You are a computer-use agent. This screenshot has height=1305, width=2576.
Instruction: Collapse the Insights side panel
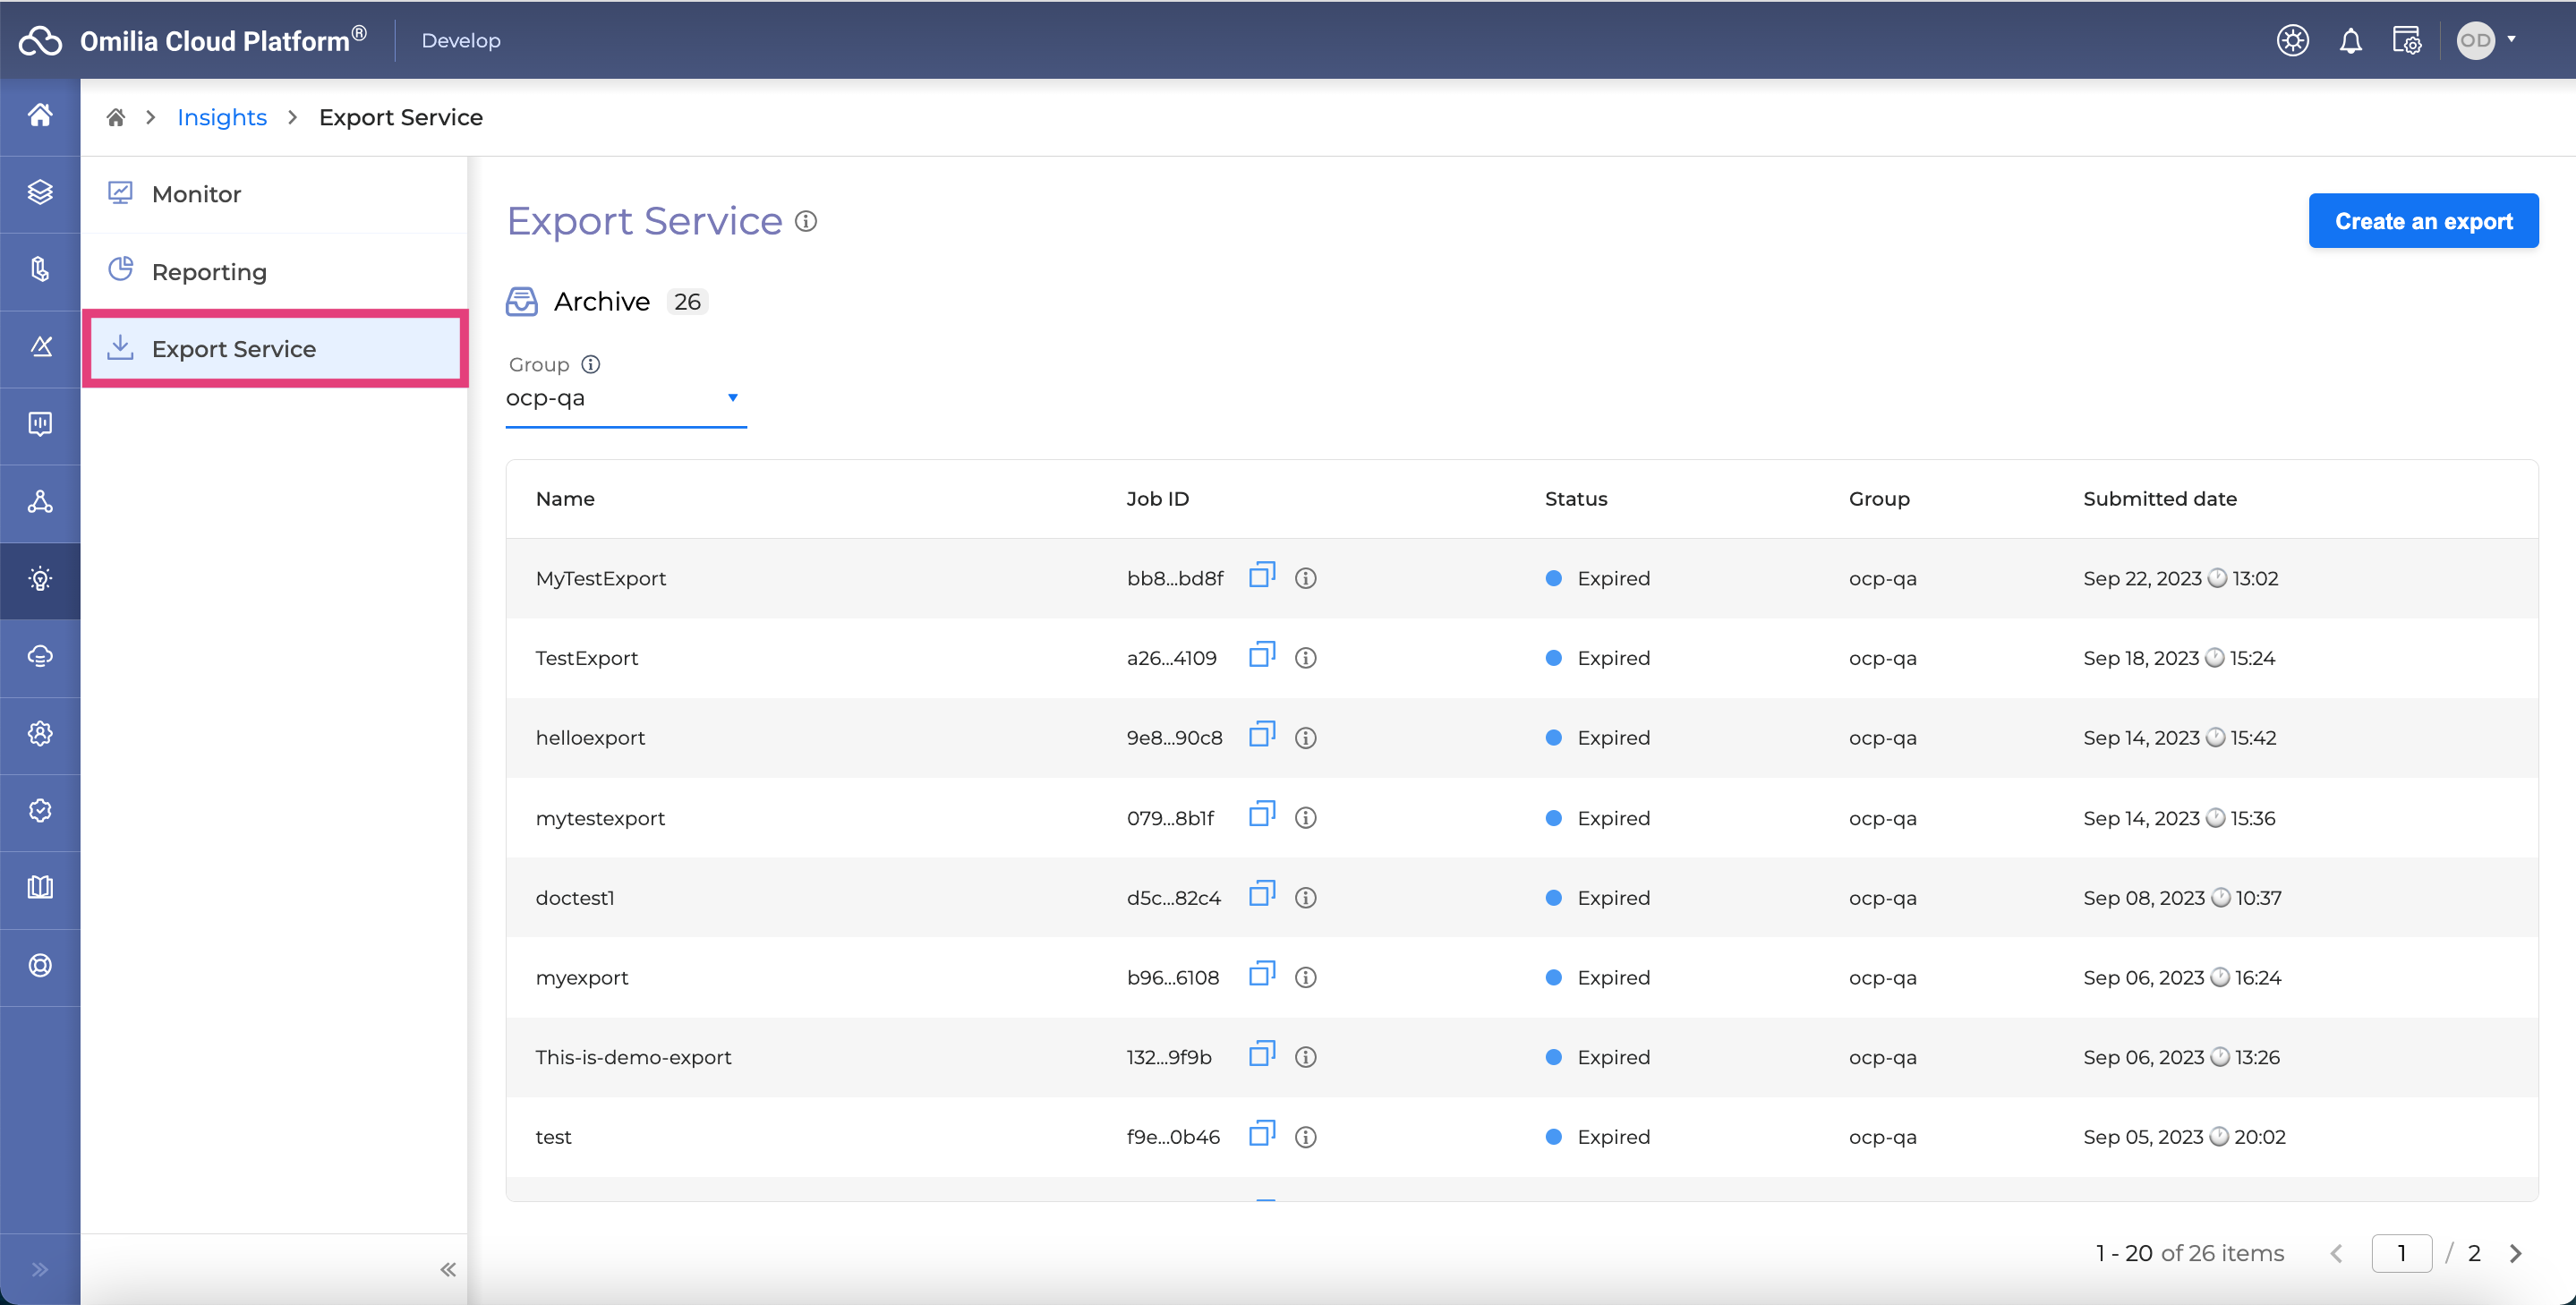(447, 1269)
